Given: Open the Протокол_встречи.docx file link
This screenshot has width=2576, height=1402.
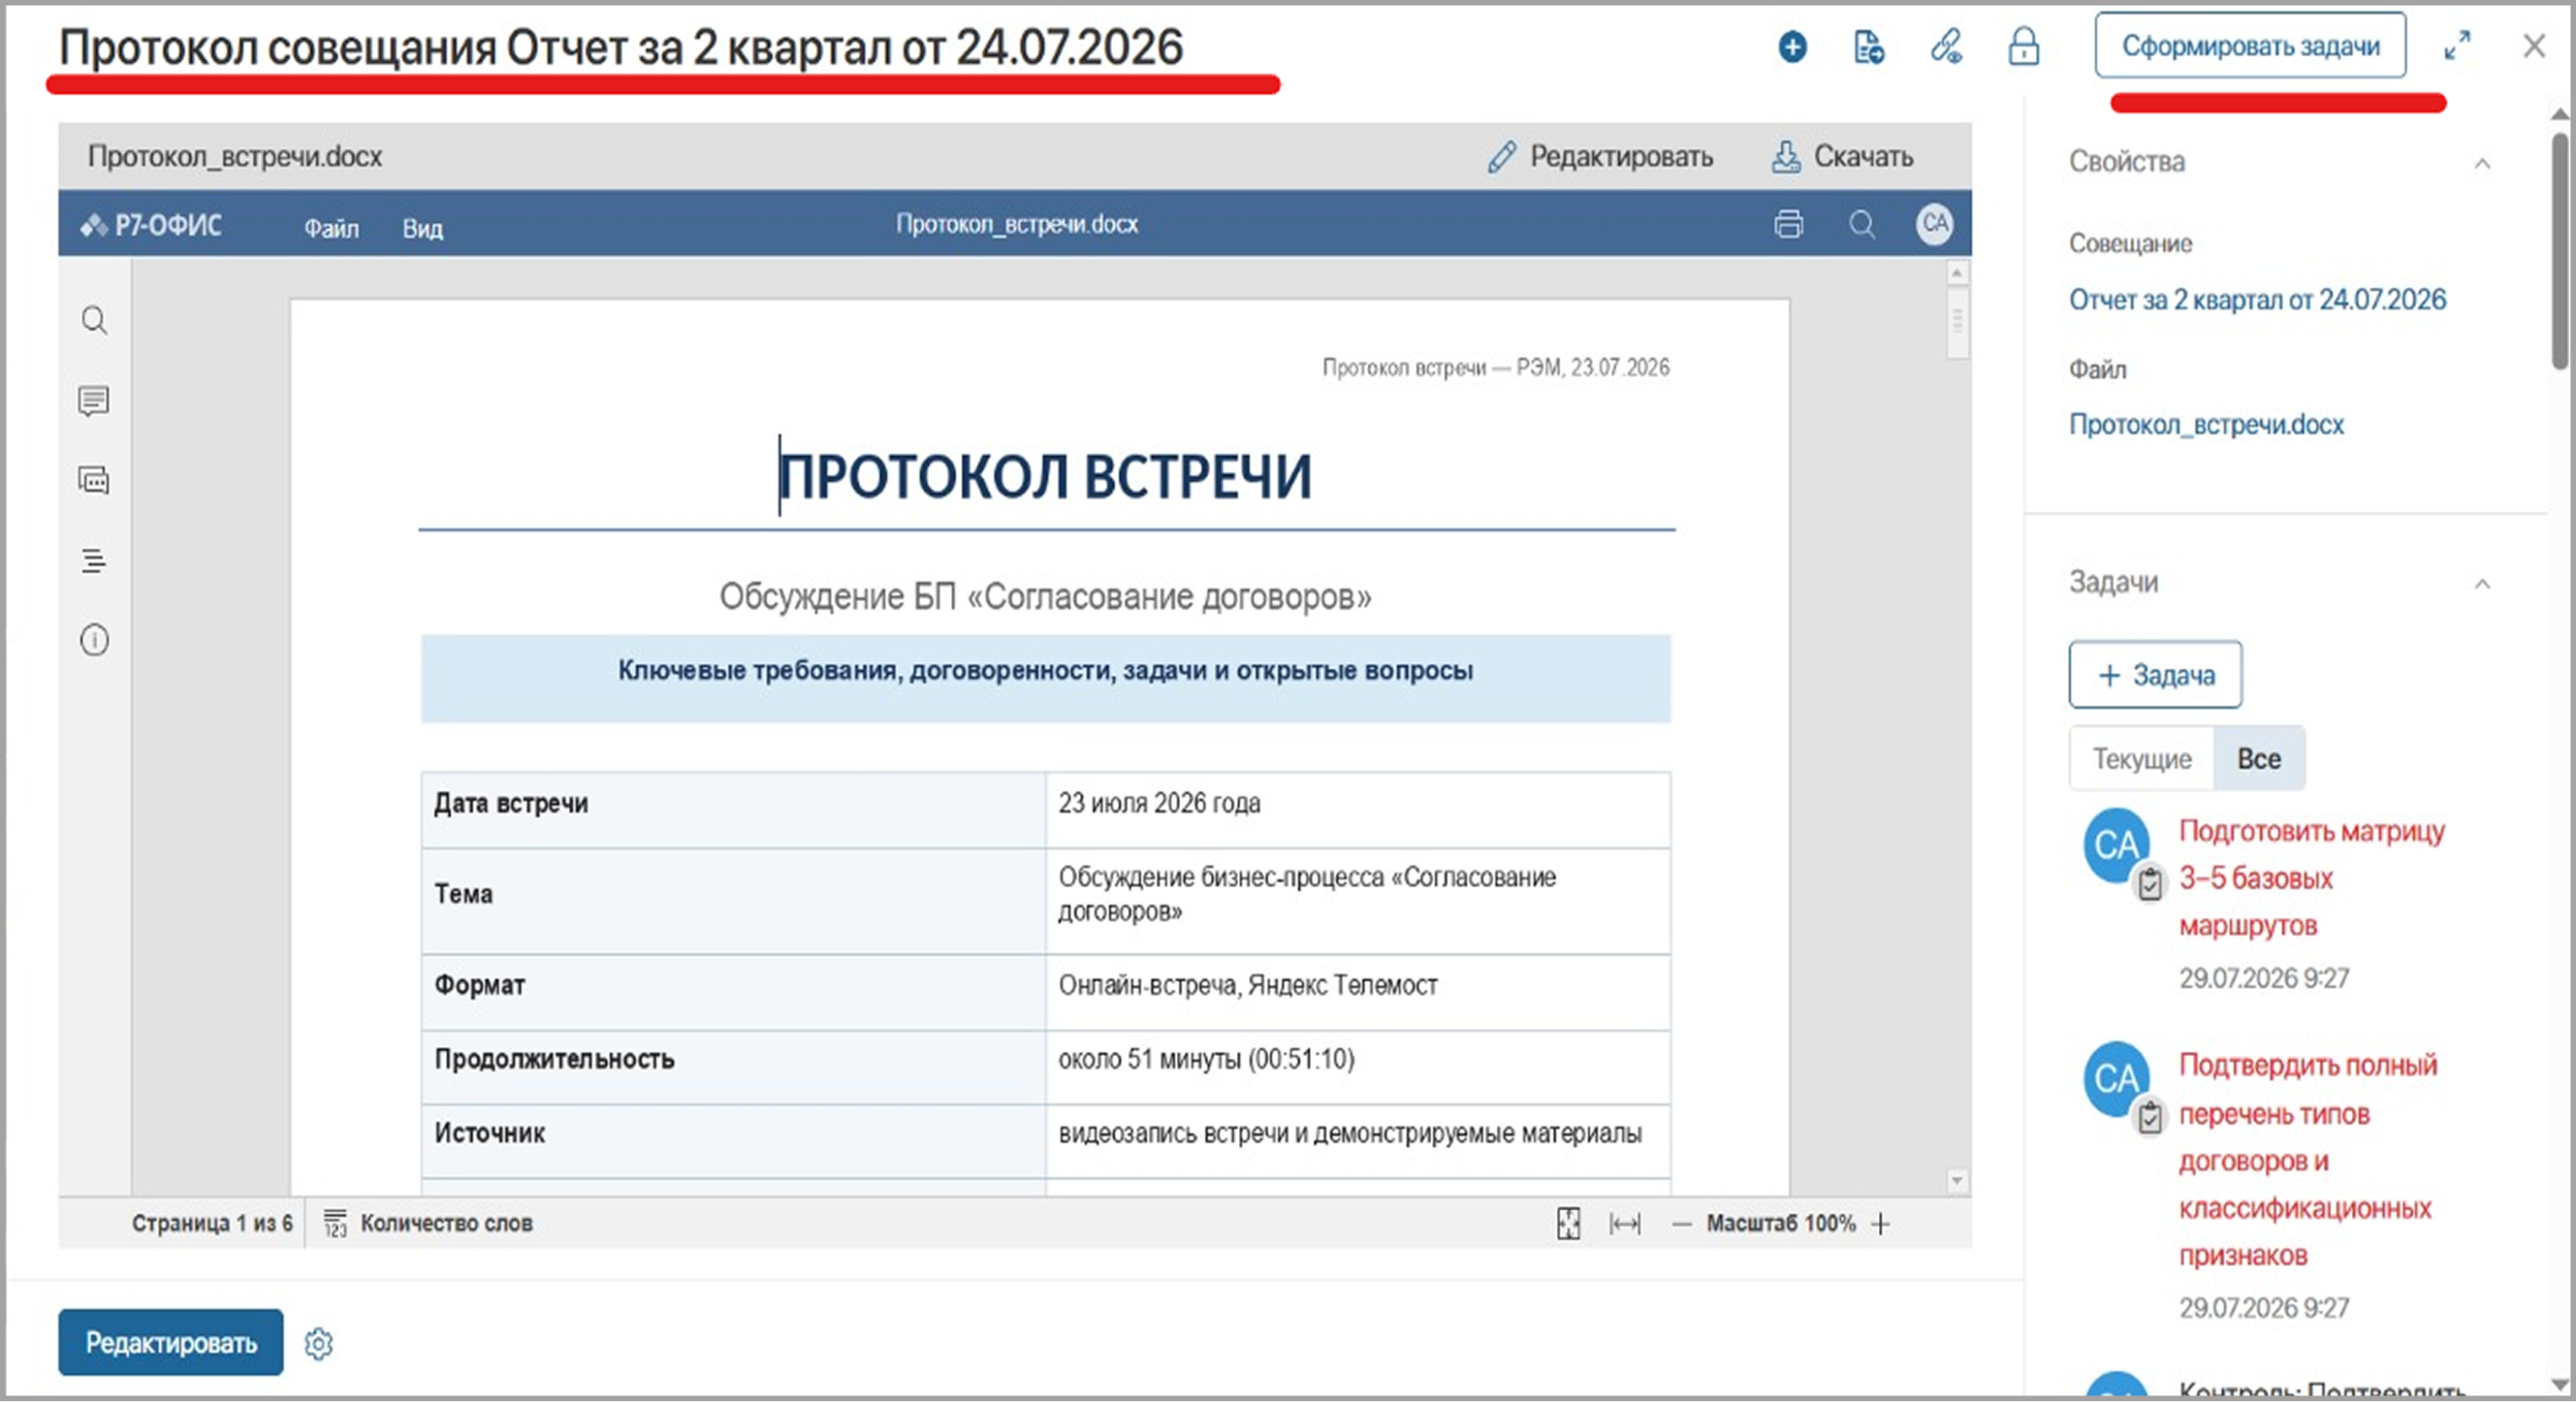Looking at the screenshot, I should [2206, 424].
